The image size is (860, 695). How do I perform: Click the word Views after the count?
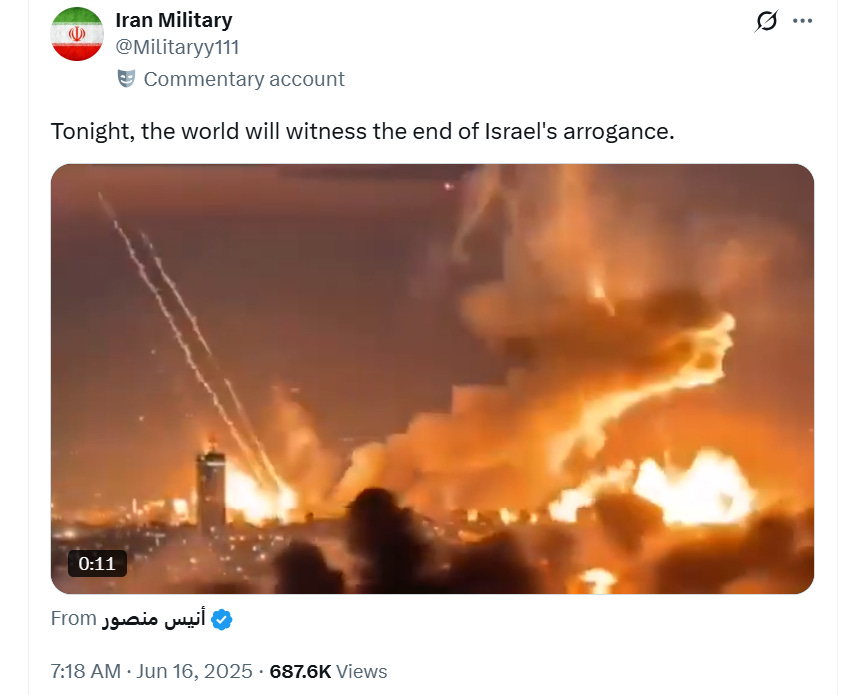click(x=361, y=671)
